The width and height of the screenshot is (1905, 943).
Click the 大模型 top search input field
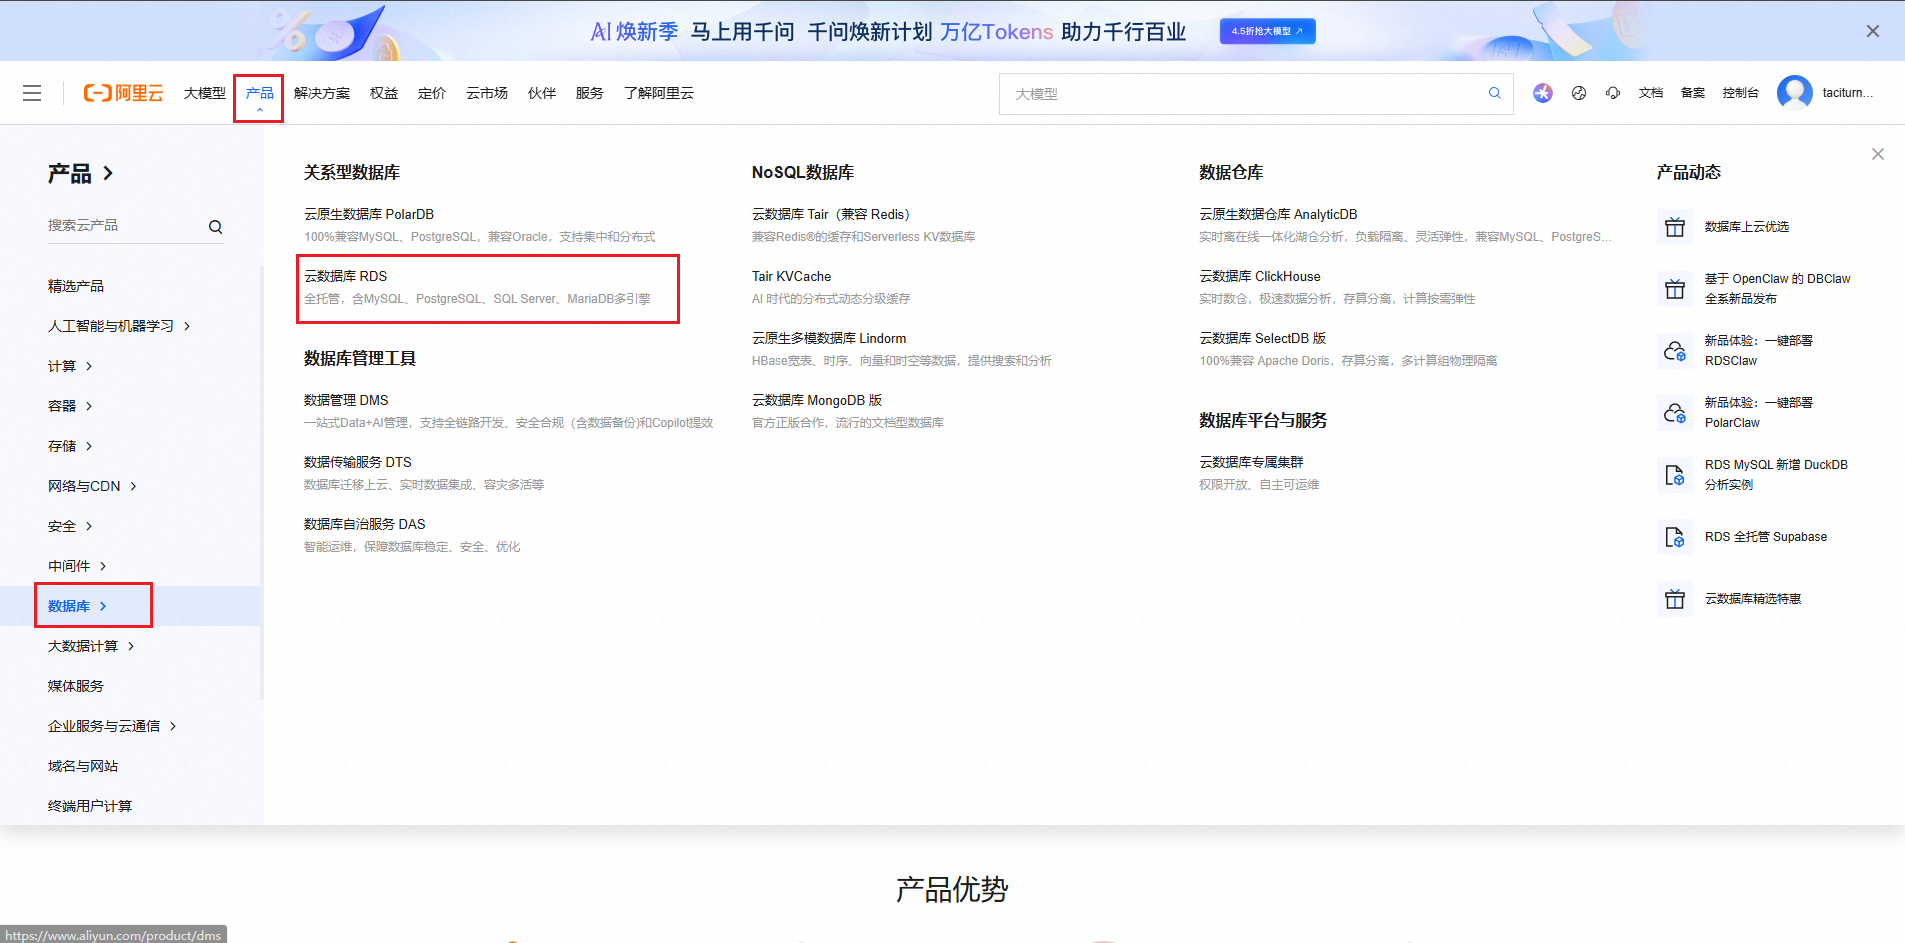(1240, 94)
